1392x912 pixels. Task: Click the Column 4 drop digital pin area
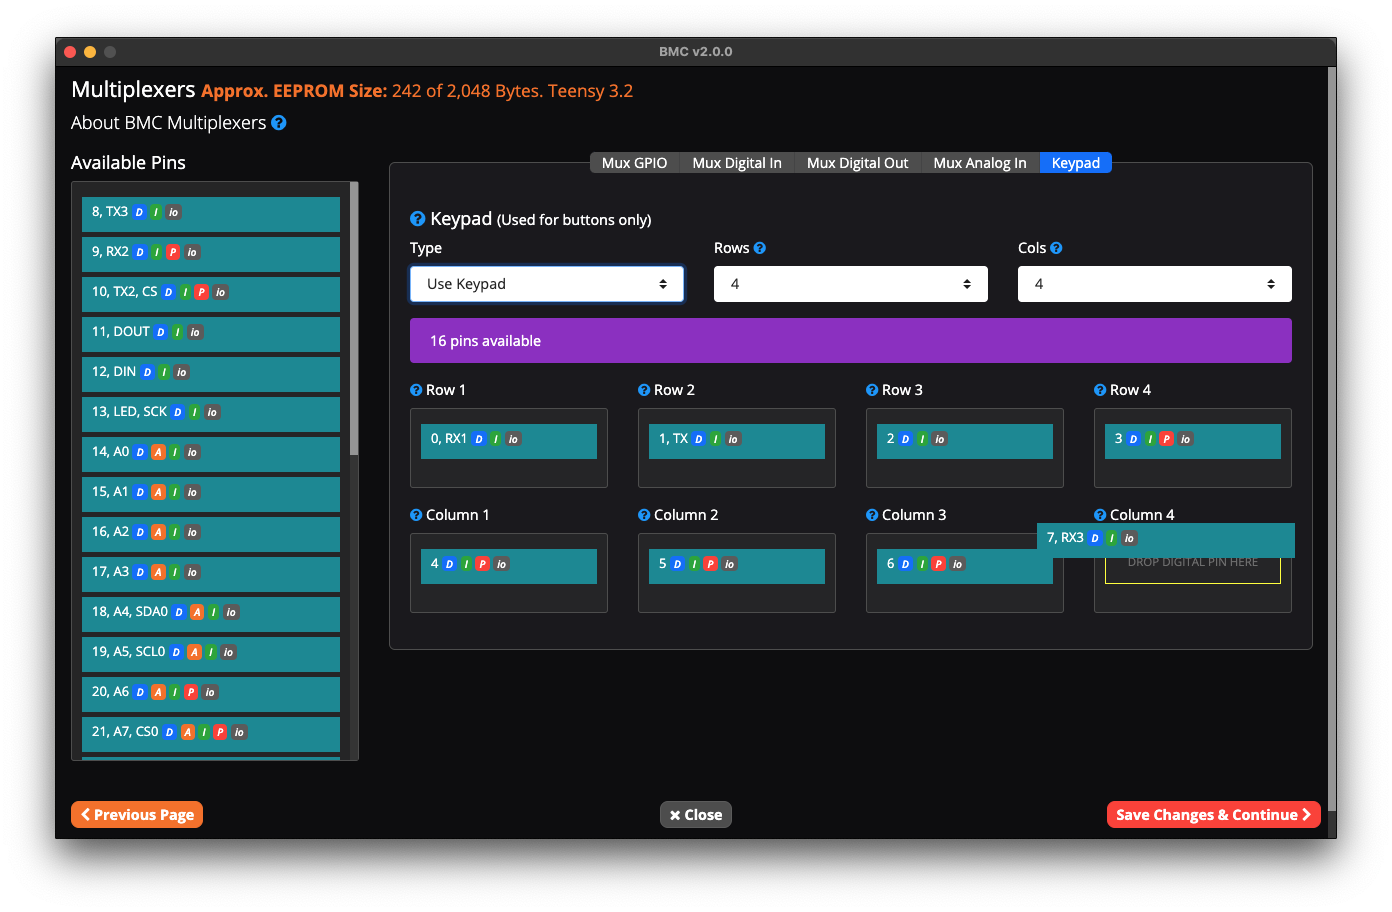[x=1193, y=567]
